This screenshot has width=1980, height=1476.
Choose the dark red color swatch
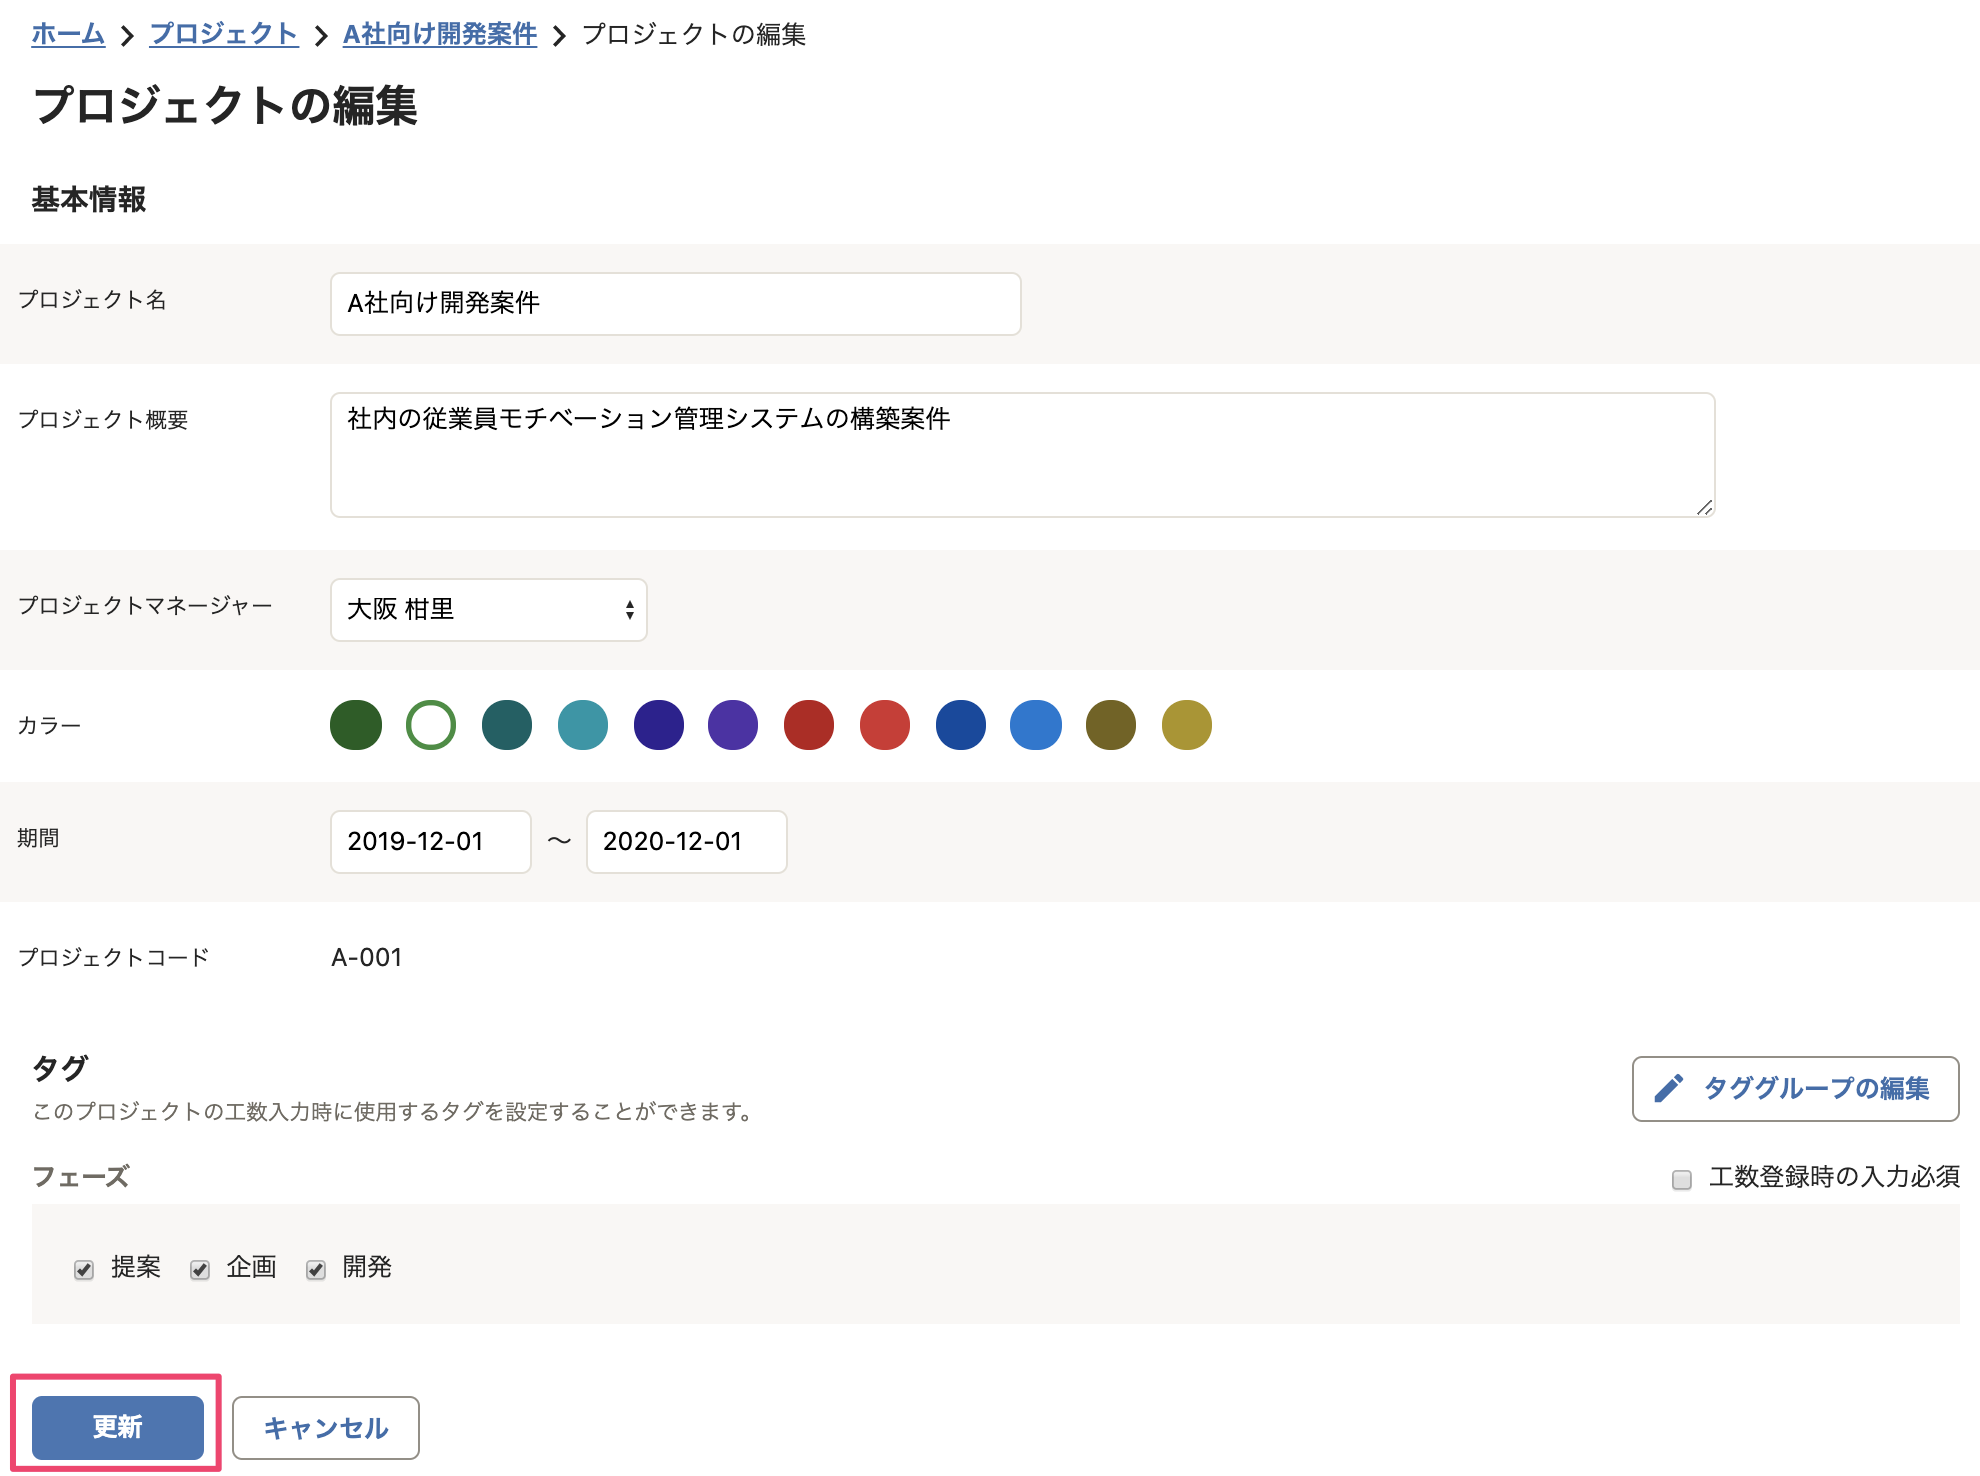pyautogui.click(x=809, y=725)
